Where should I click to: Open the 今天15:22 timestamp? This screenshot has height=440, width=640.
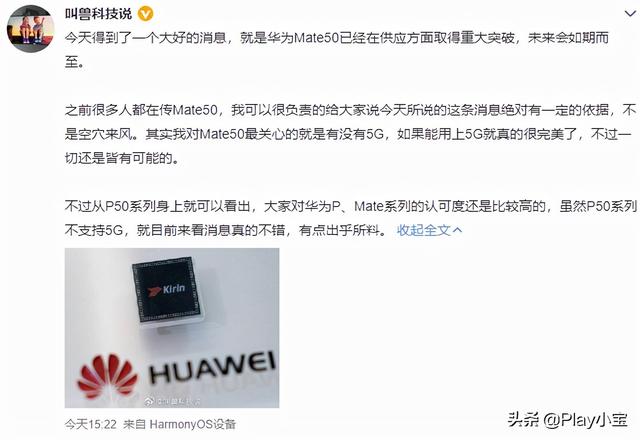point(90,424)
